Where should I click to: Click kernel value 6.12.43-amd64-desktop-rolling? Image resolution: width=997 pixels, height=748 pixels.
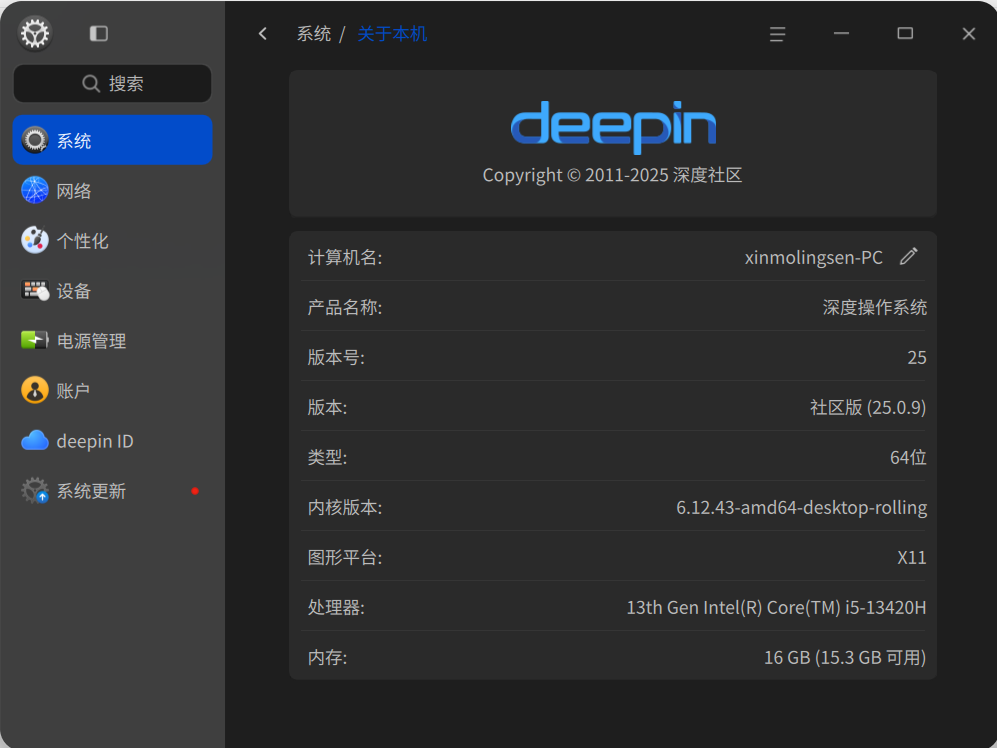[x=801, y=508]
